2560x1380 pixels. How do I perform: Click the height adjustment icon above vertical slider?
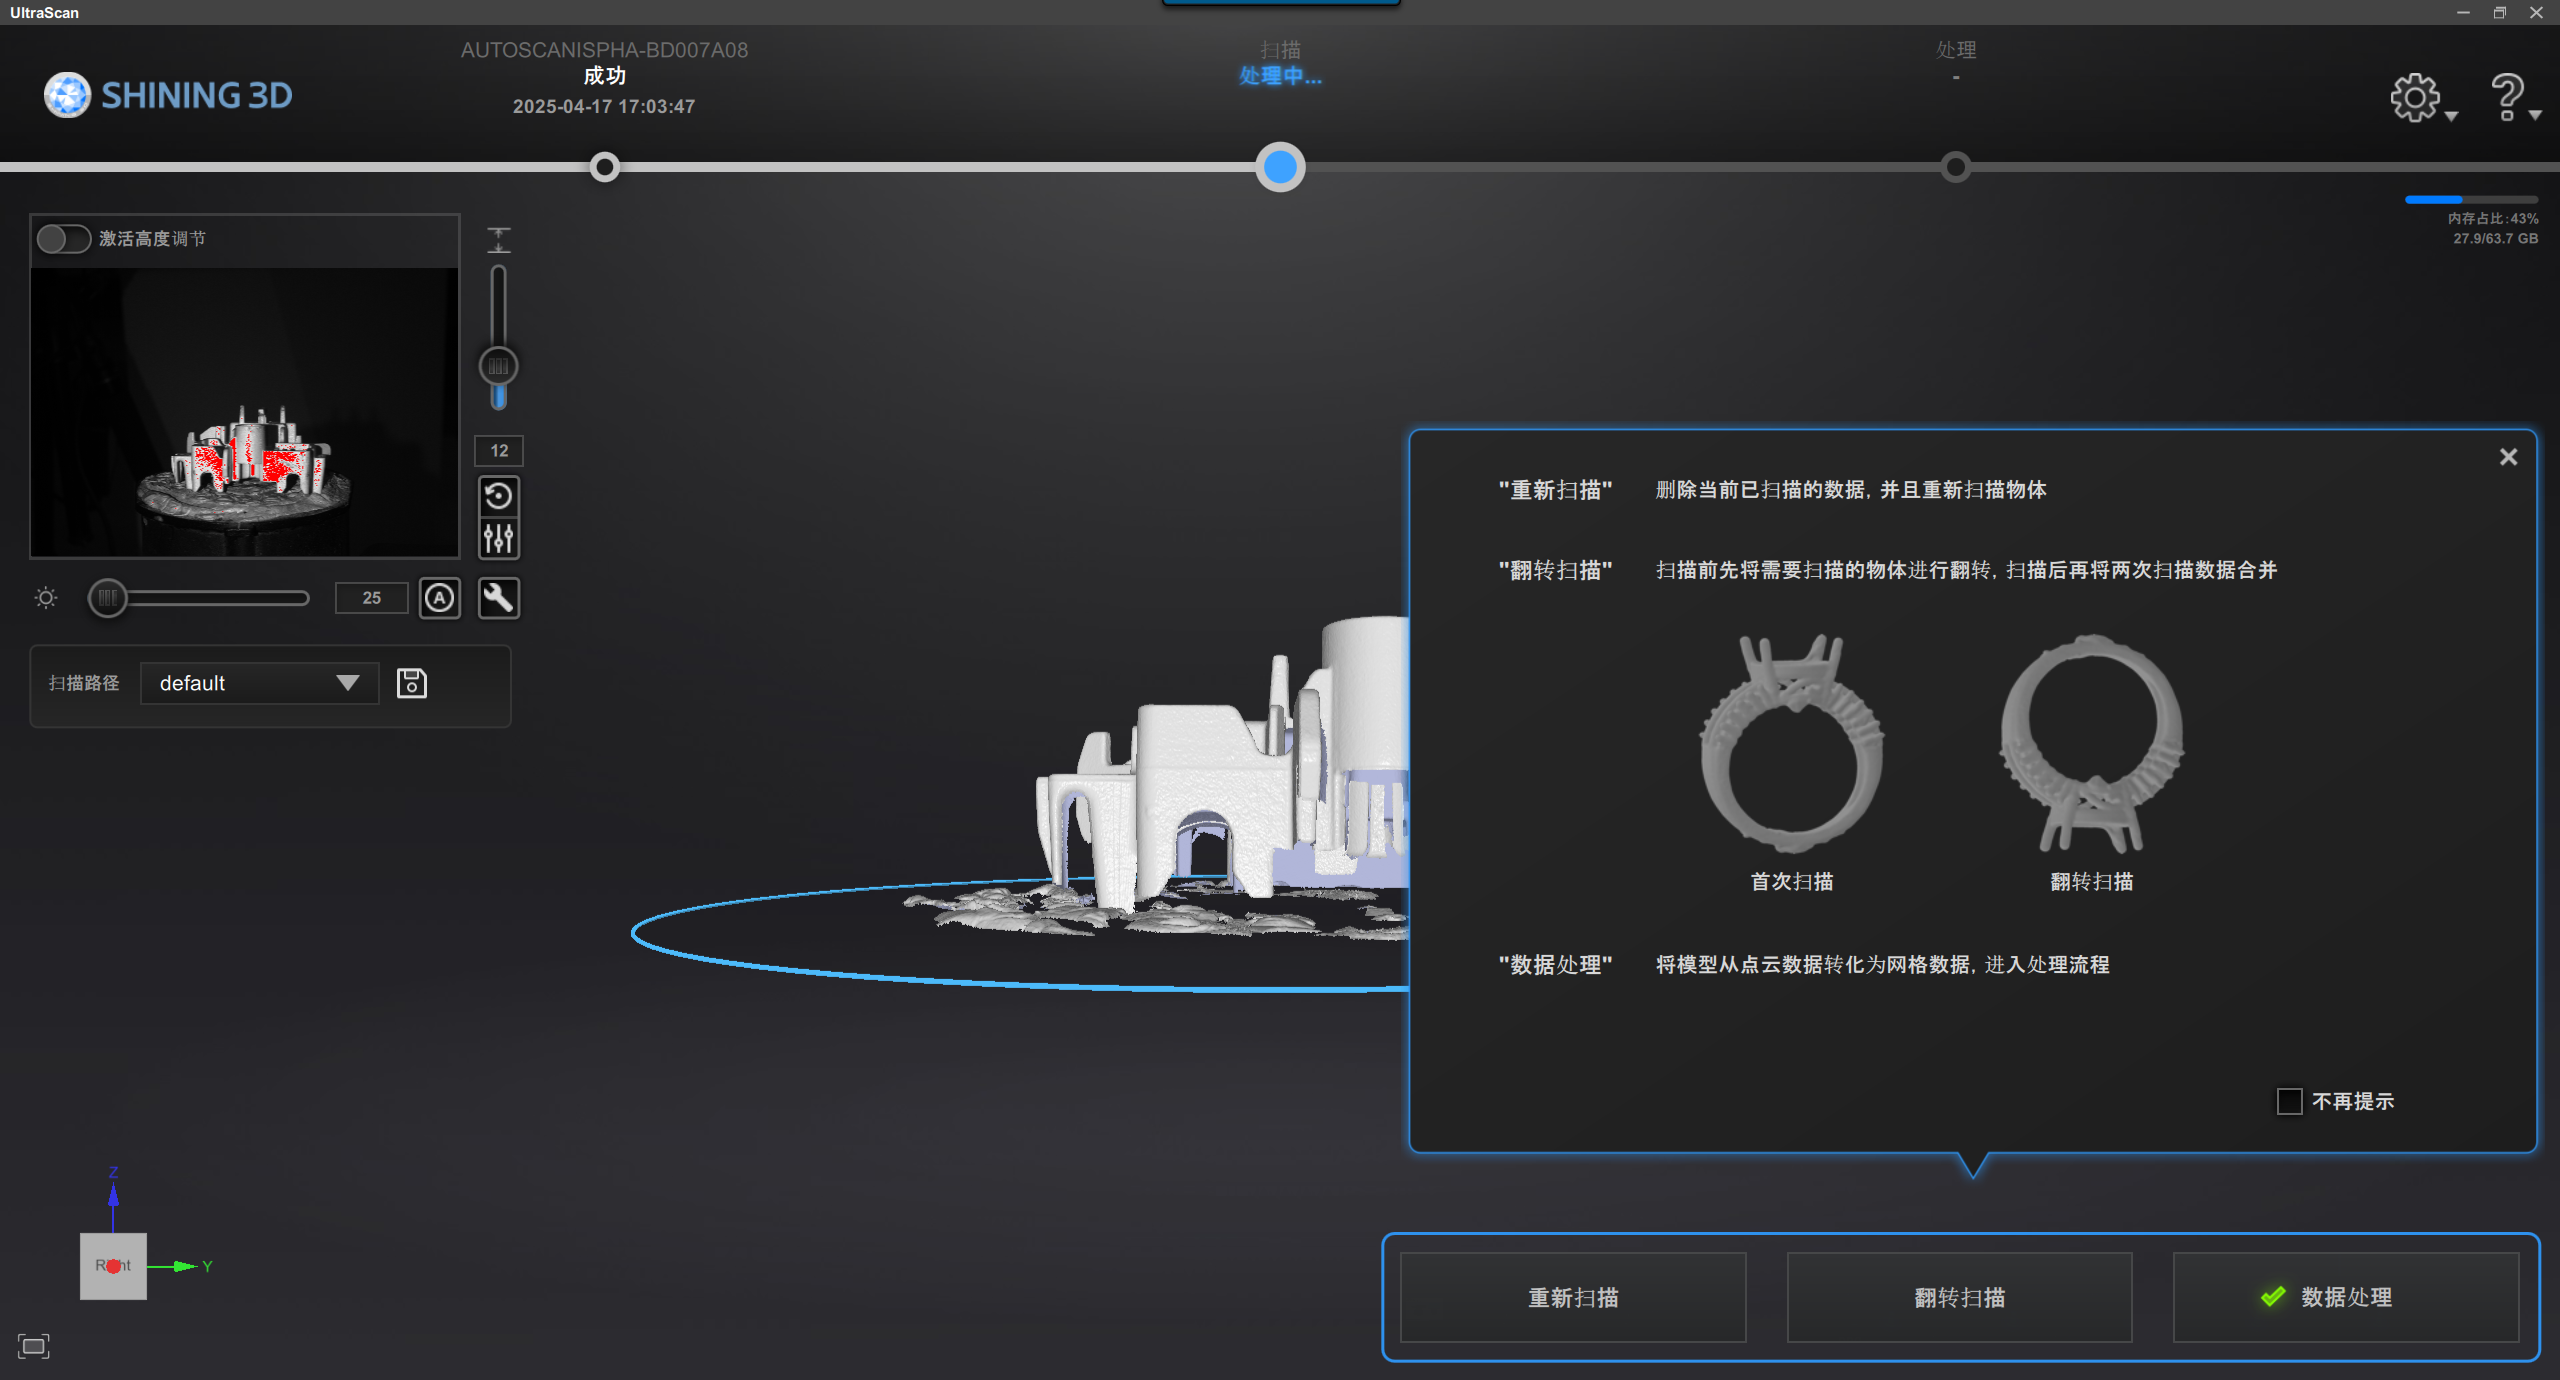tap(498, 240)
